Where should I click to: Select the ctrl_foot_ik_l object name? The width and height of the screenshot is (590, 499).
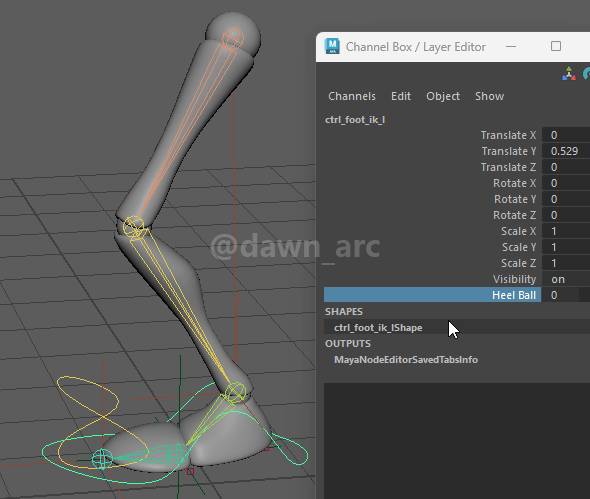coord(355,120)
